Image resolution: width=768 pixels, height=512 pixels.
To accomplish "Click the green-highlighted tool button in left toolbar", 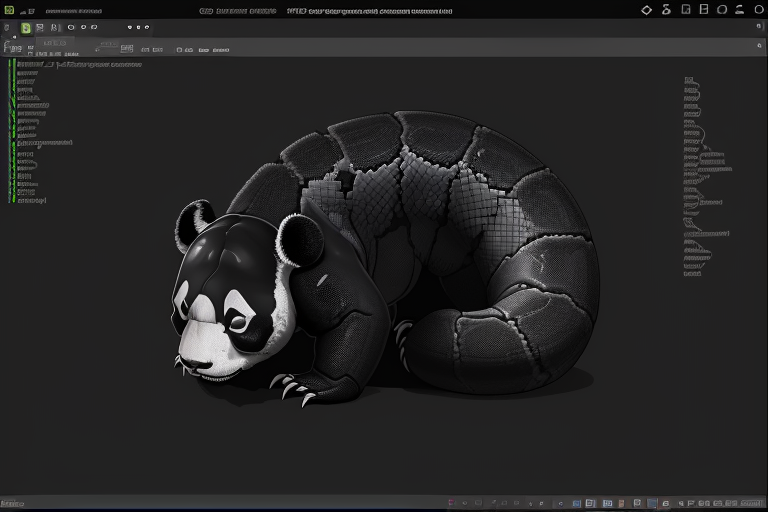I will [x=26, y=28].
